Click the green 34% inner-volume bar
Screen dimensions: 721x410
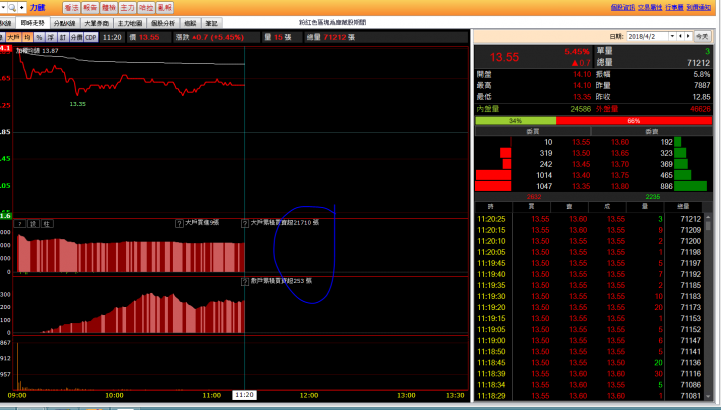pos(515,120)
